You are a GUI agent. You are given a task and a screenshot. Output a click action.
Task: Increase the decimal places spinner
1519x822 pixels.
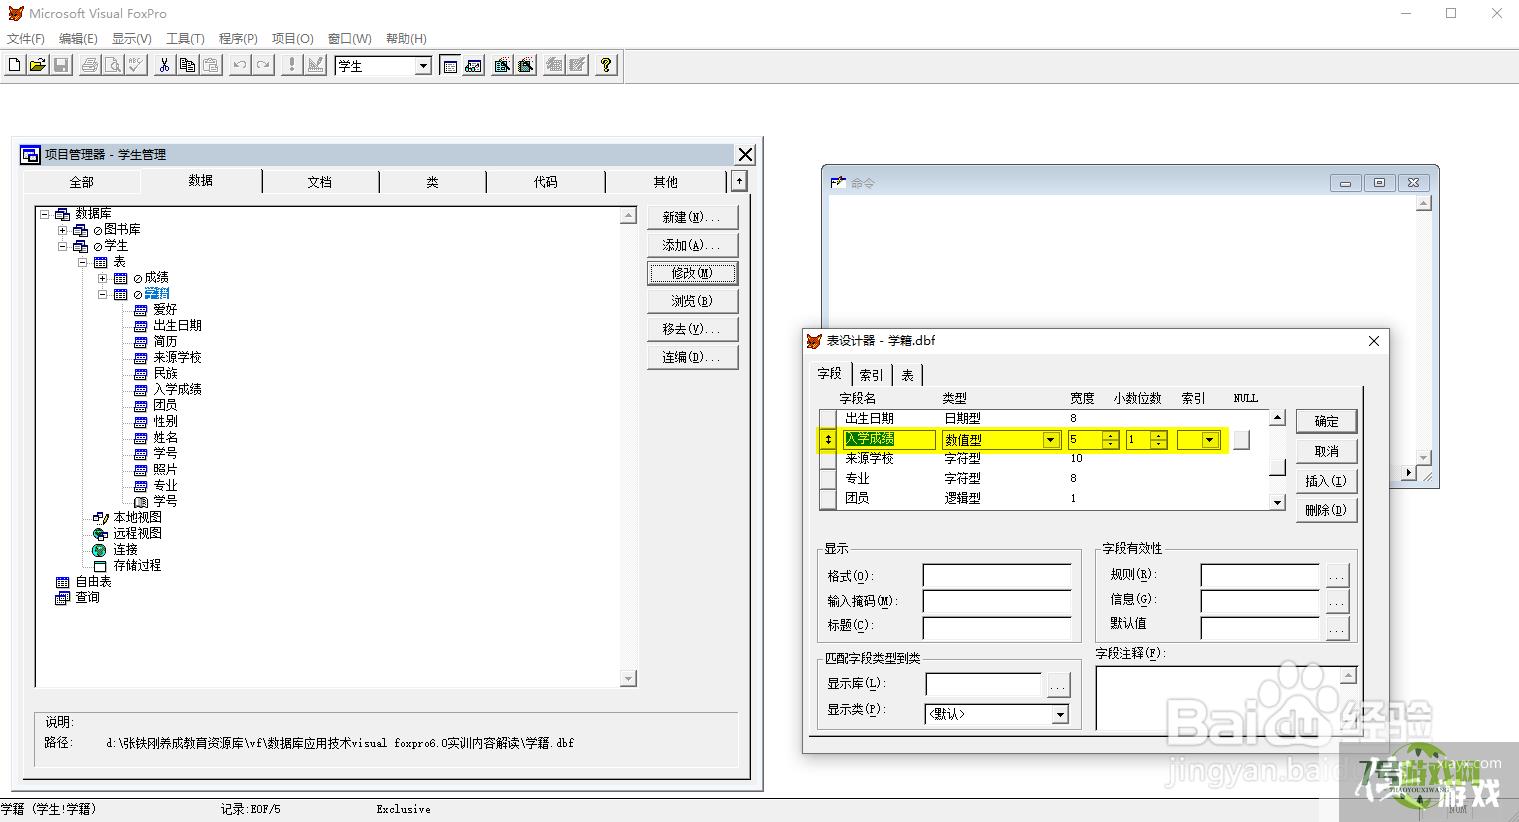(1158, 435)
